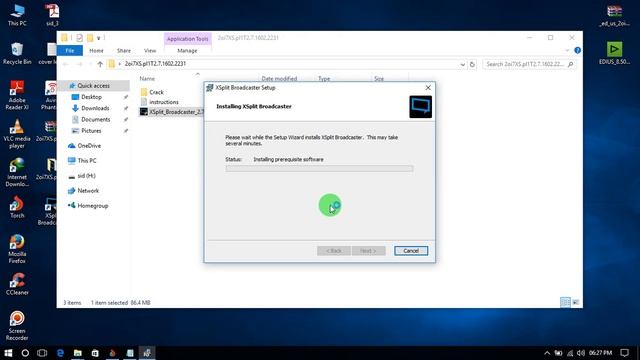640x360 pixels.
Task: Open the Share ribbon tab
Action: click(124, 51)
